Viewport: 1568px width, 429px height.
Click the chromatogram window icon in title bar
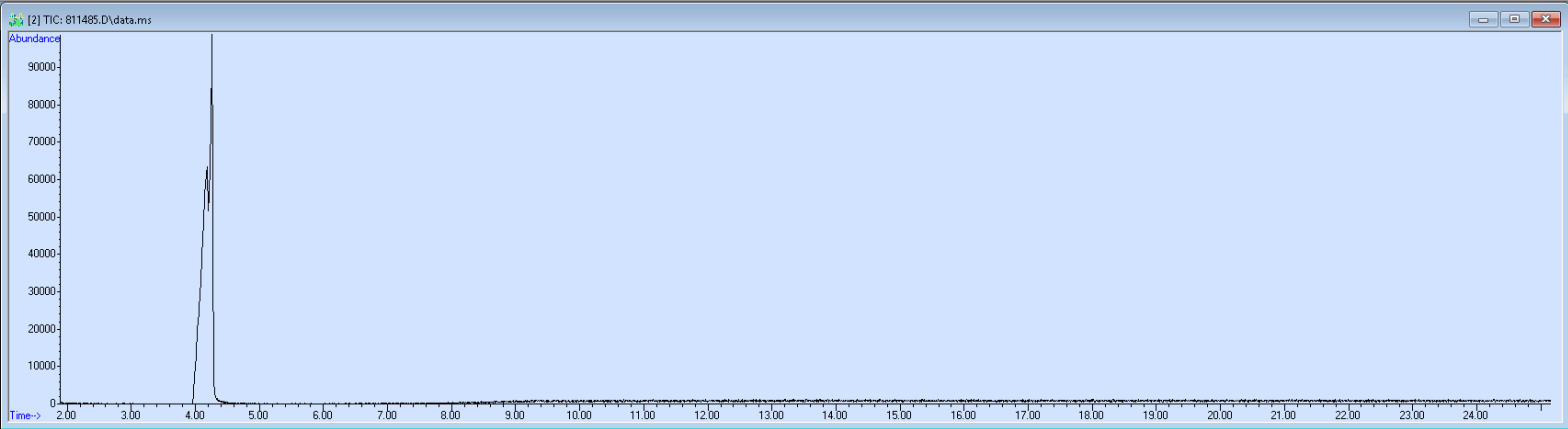coord(15,20)
